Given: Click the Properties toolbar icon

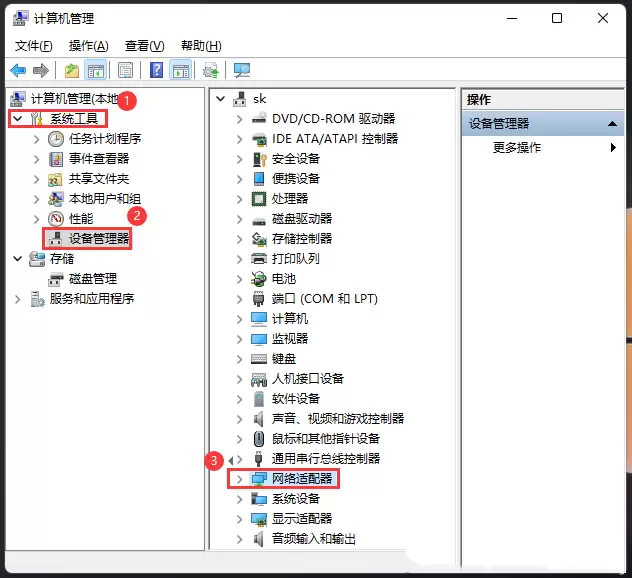Looking at the screenshot, I should 125,71.
